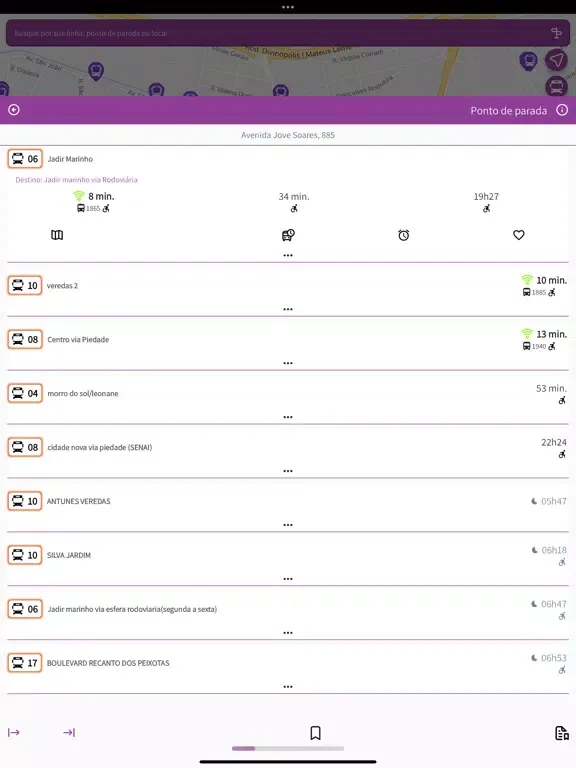Click the cidade nova via piedade (SENAI) name
Image resolution: width=576 pixels, height=768 pixels.
(x=99, y=447)
